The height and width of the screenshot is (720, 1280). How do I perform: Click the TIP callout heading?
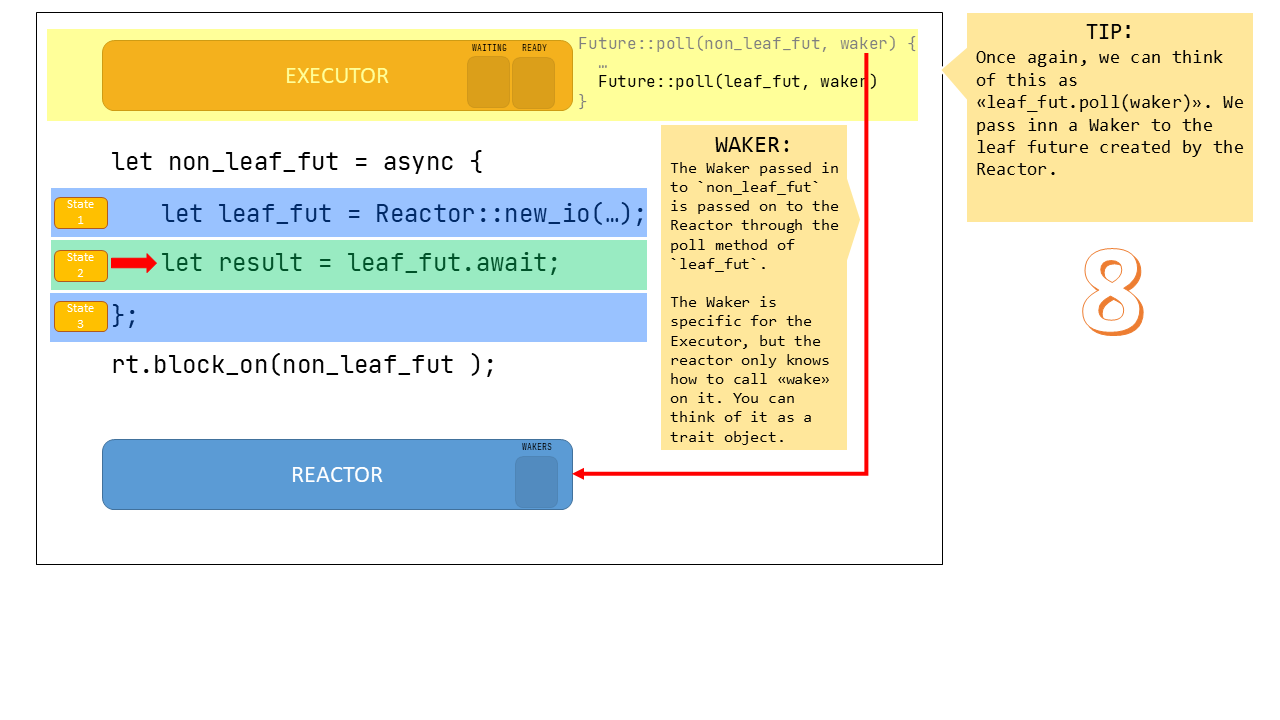coord(1109,32)
